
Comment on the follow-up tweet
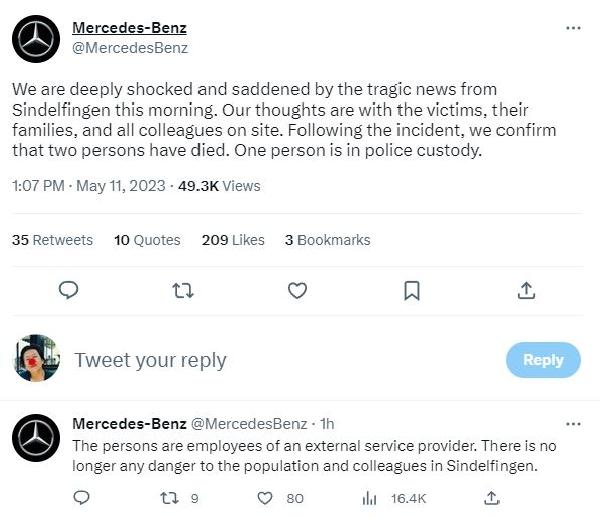pyautogui.click(x=83, y=497)
